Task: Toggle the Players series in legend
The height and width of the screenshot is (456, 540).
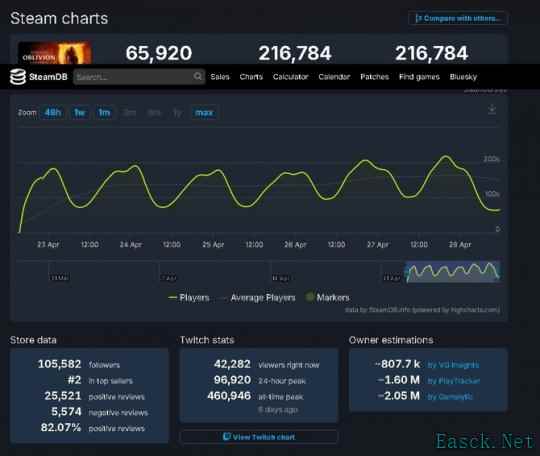Action: point(188,298)
